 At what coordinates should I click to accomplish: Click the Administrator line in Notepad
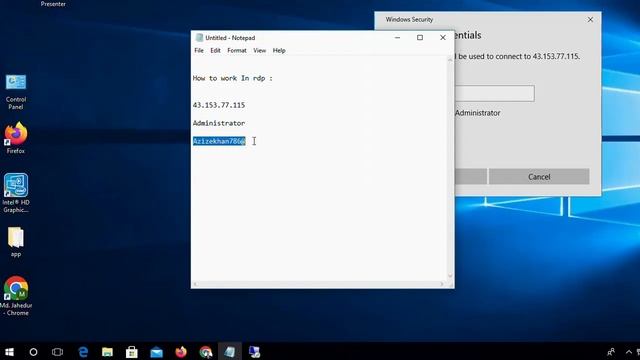219,123
